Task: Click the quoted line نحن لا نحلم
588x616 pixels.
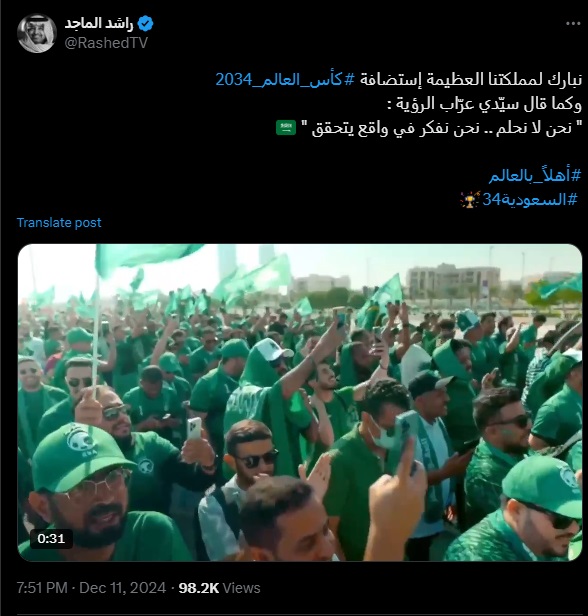Action: [x=441, y=128]
